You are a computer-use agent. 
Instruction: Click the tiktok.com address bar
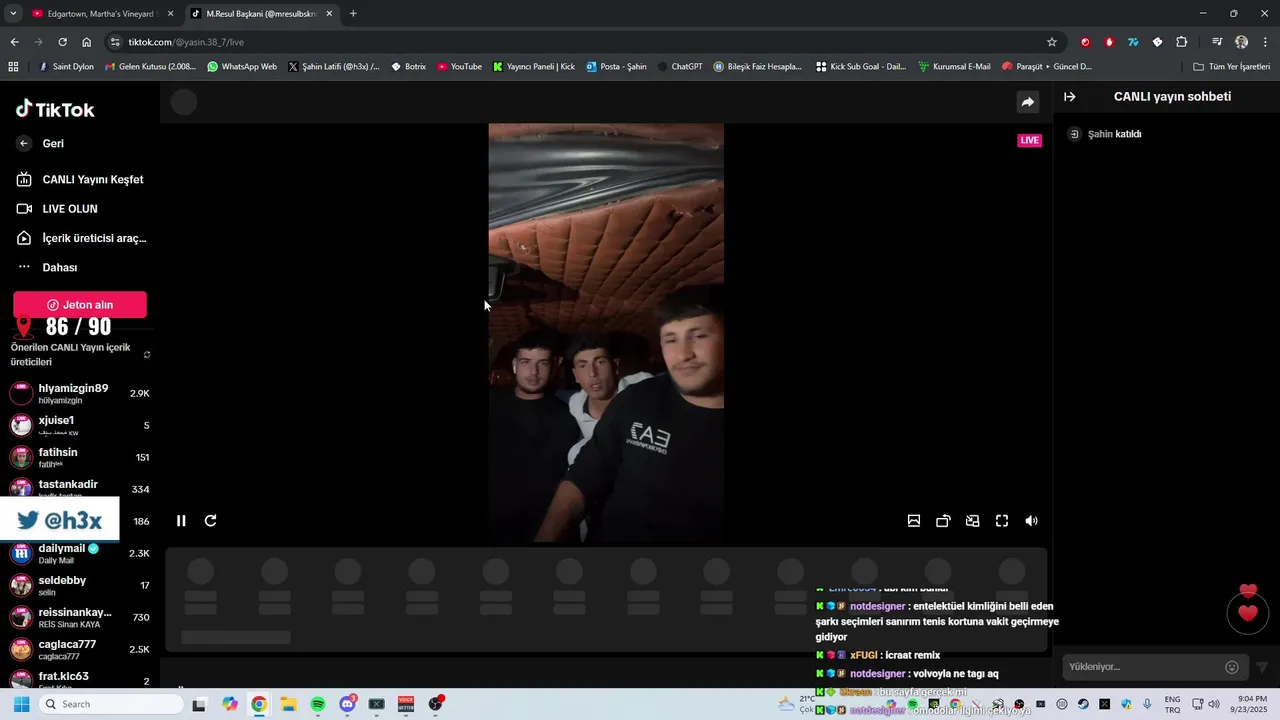point(580,42)
